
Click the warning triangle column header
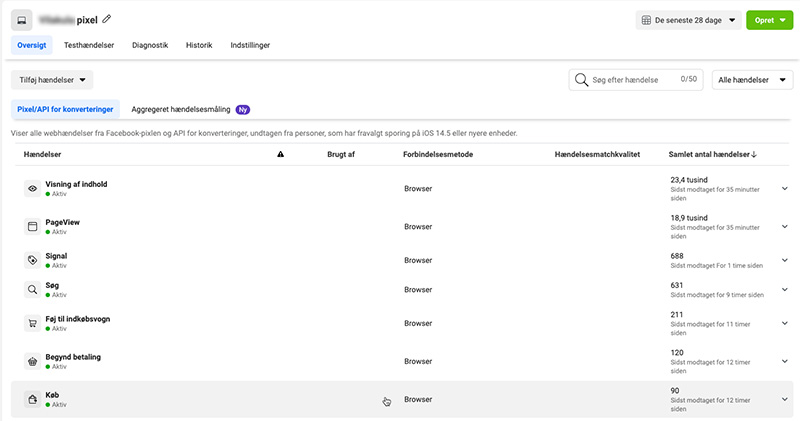(281, 155)
